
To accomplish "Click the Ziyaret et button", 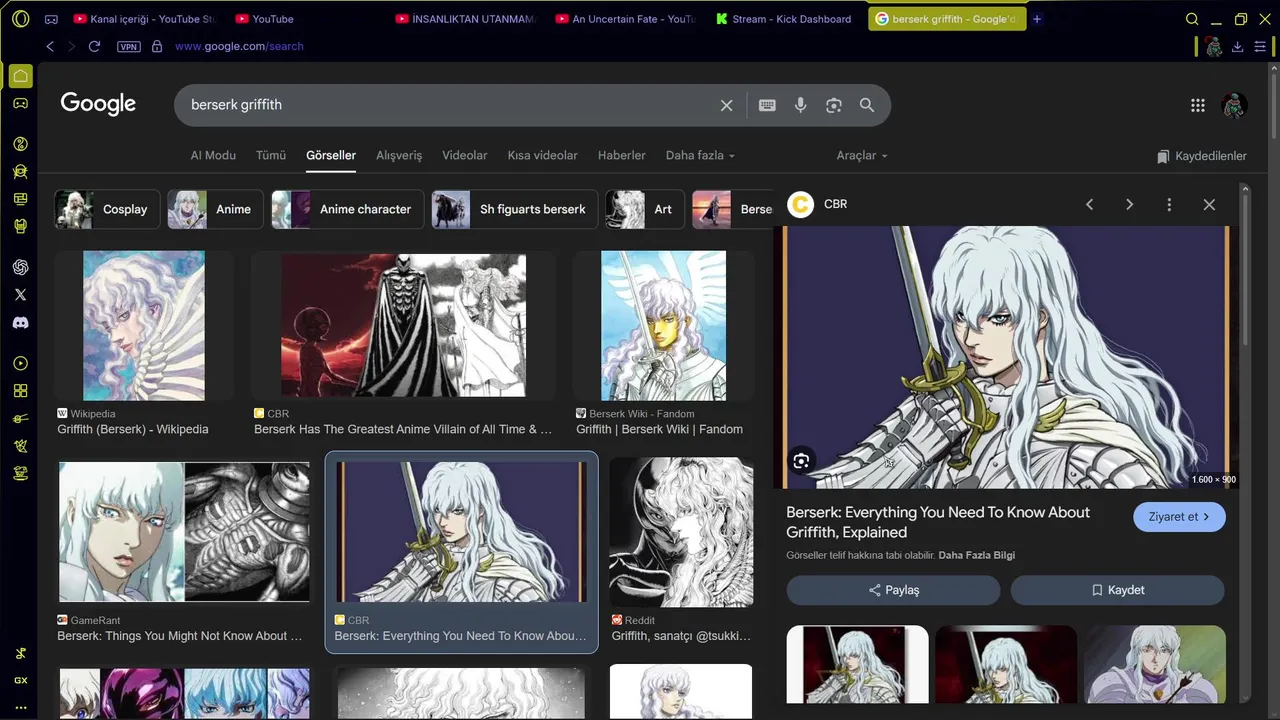I will coord(1179,517).
